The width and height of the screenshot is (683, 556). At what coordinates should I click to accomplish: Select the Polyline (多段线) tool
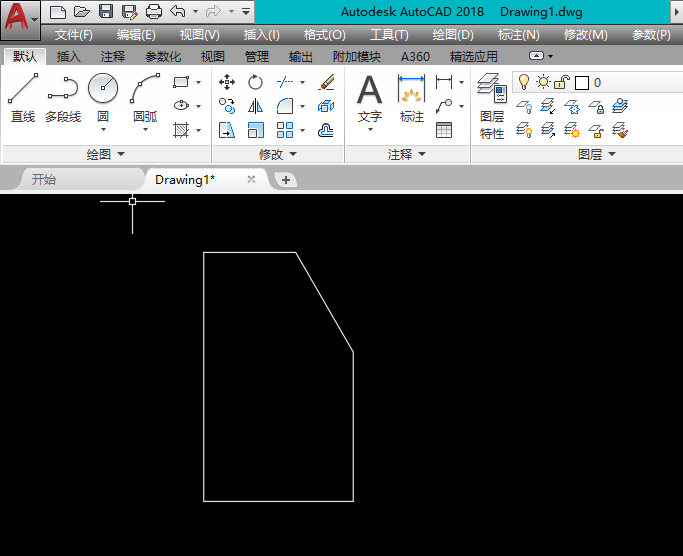point(63,98)
